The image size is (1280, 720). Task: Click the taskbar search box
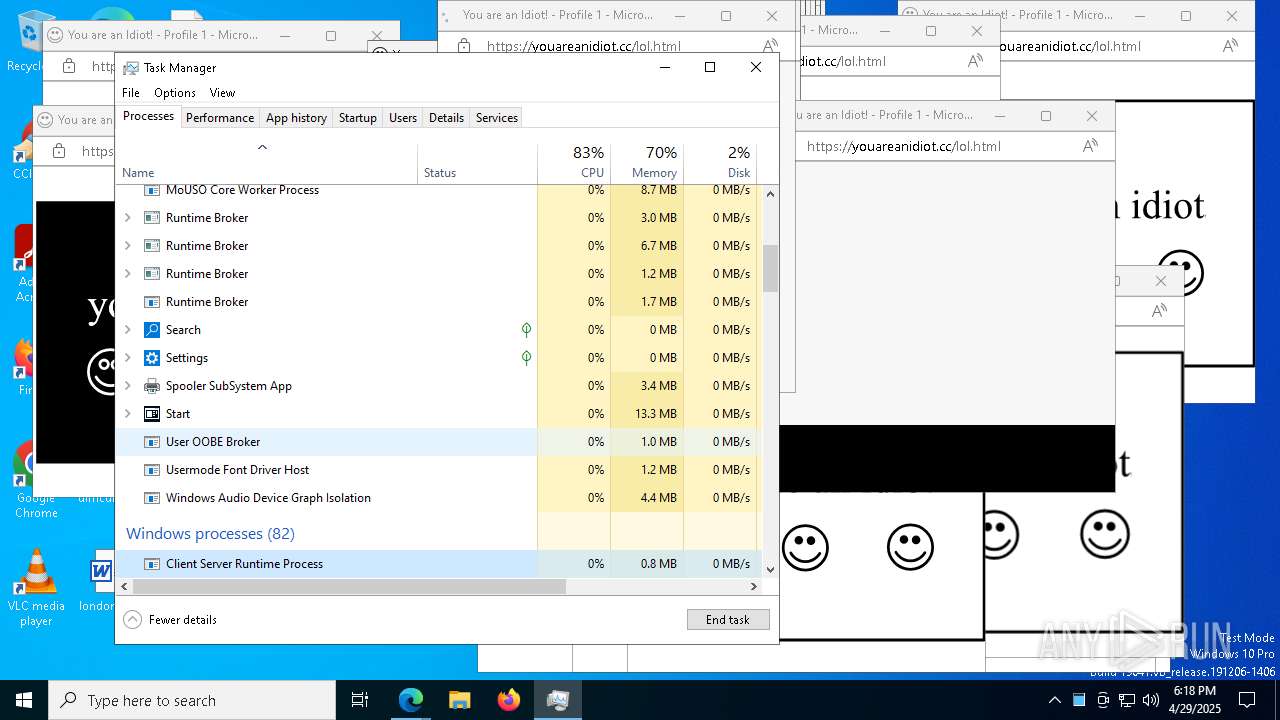point(192,700)
